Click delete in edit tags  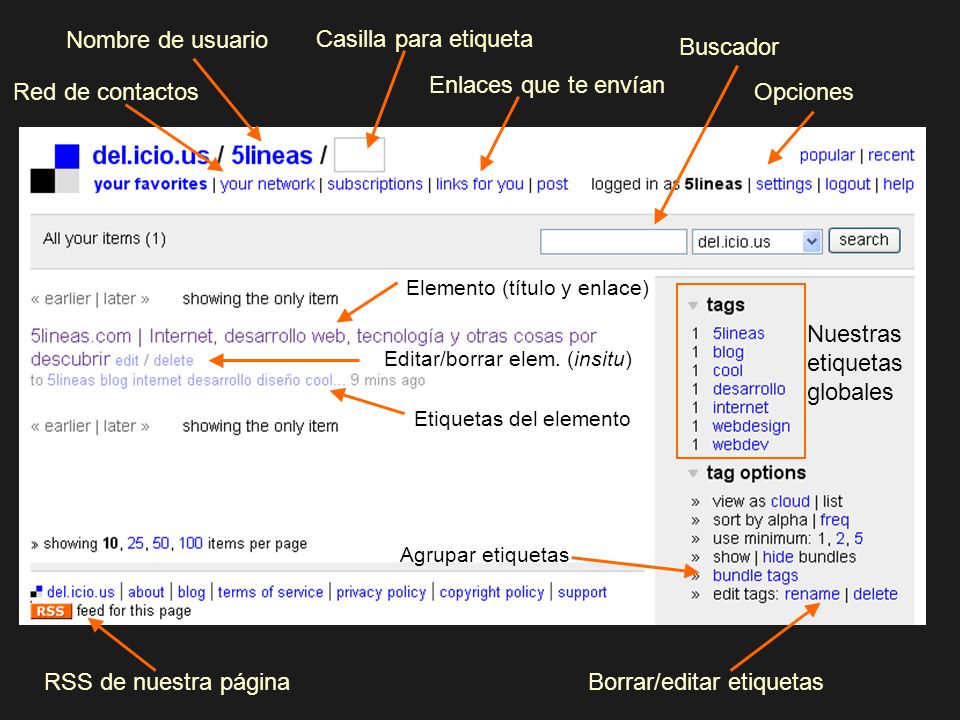(x=875, y=594)
